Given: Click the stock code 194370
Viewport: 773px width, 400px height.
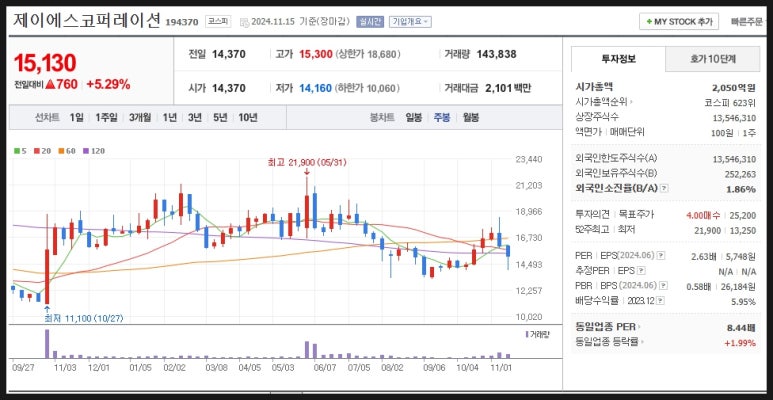Looking at the screenshot, I should coord(182,22).
